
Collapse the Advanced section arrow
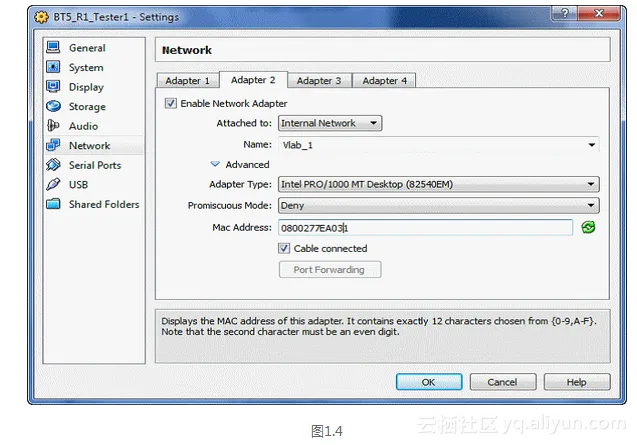coord(215,164)
